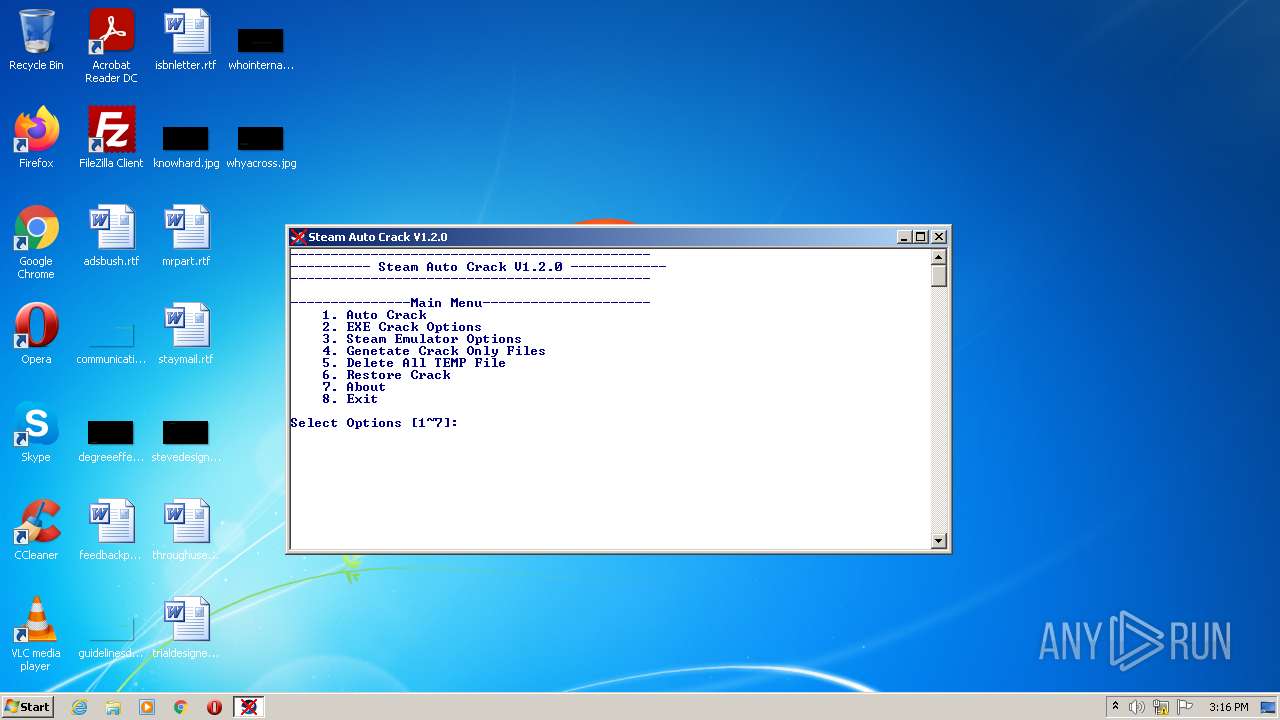This screenshot has height=720, width=1280.
Task: Click the Steam Auto Crack title bar icon
Action: coord(298,237)
